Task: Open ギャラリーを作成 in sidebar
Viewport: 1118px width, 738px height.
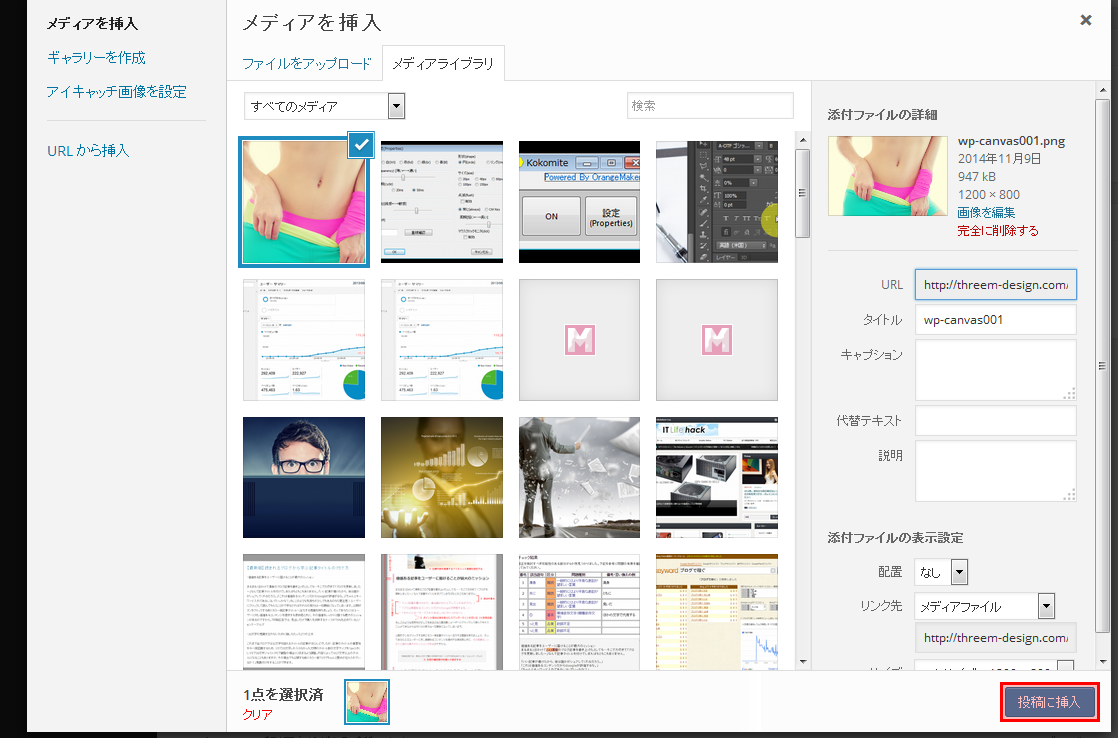Action: (x=96, y=57)
